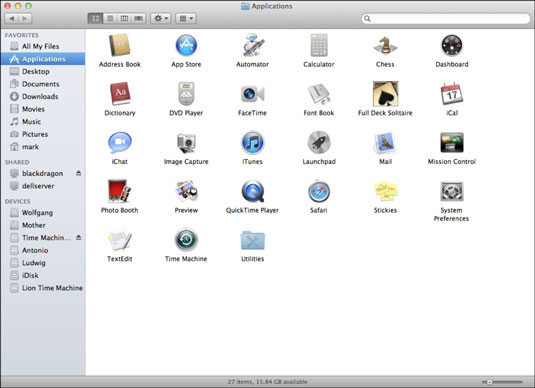Image resolution: width=535 pixels, height=388 pixels.
Task: Select iDisk in the sidebar
Action: pyautogui.click(x=43, y=275)
